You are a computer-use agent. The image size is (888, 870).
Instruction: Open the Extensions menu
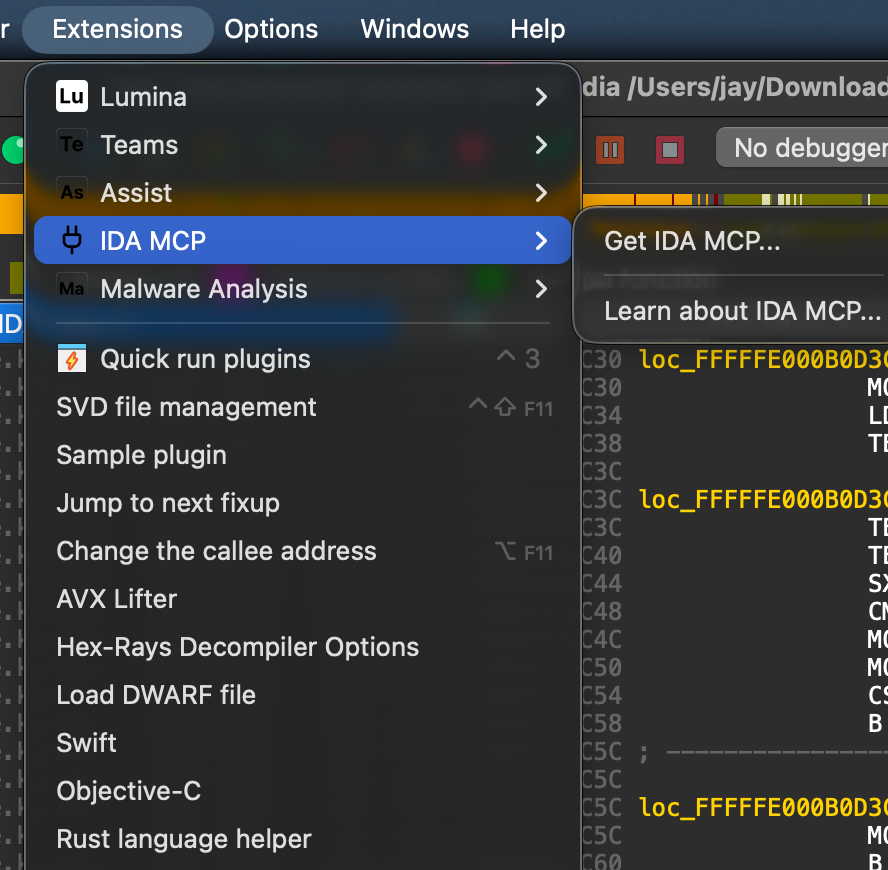(x=117, y=29)
